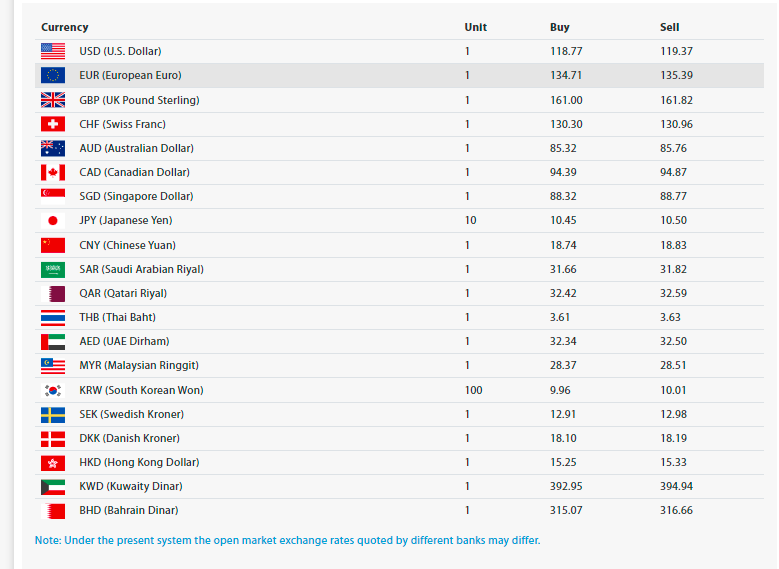Click SEK buy rate 12.91

coord(563,414)
